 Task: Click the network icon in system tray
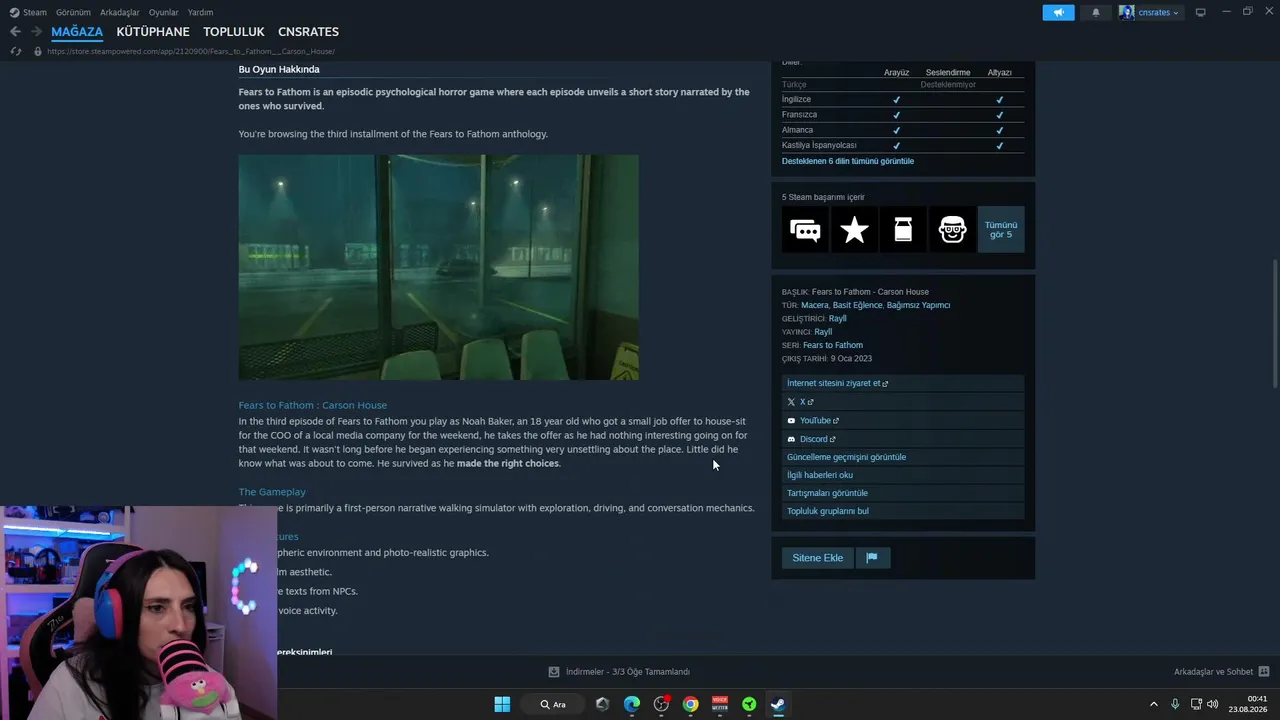pyautogui.click(x=1195, y=704)
